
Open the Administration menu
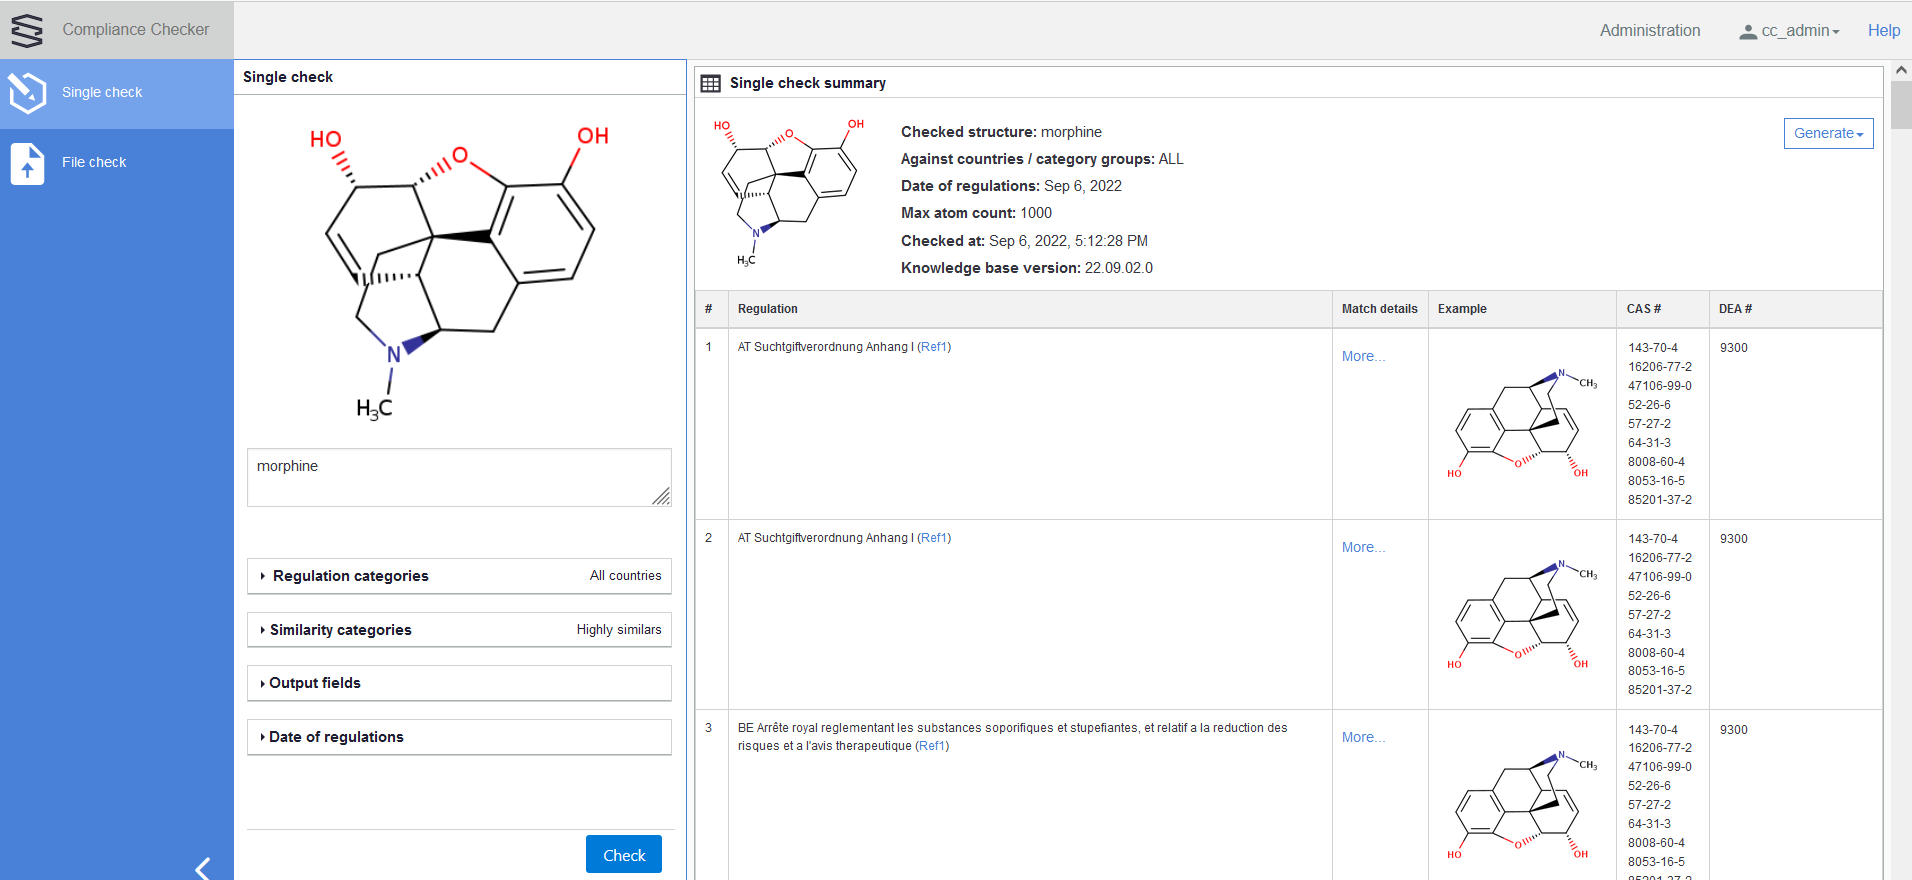point(1649,31)
